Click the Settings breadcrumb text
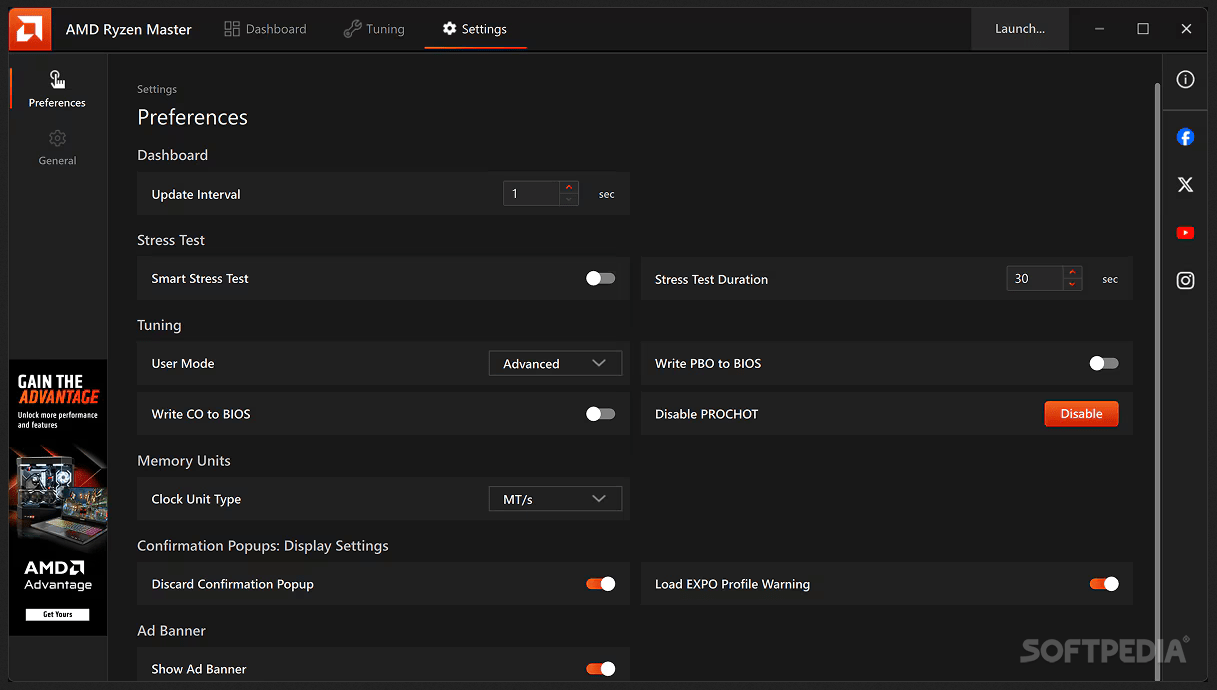Viewport: 1217px width, 690px height. [x=157, y=89]
